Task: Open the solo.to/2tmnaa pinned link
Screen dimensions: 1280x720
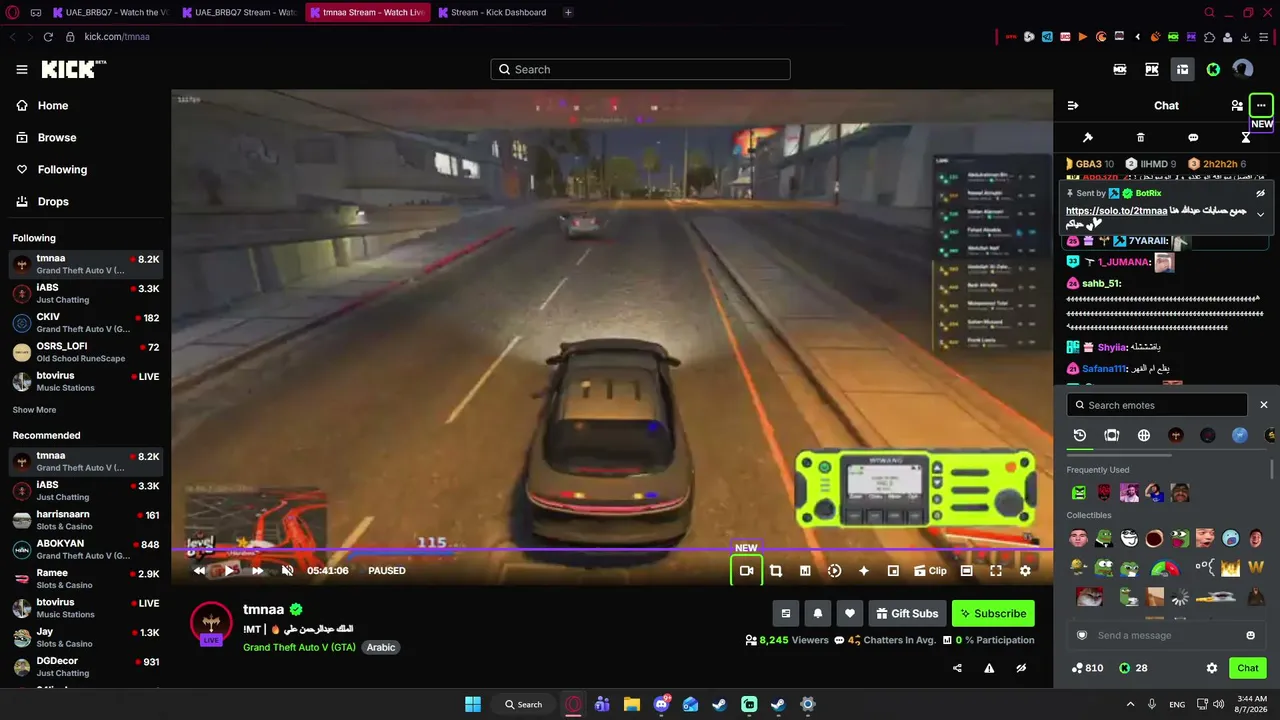Action: coord(1116,211)
